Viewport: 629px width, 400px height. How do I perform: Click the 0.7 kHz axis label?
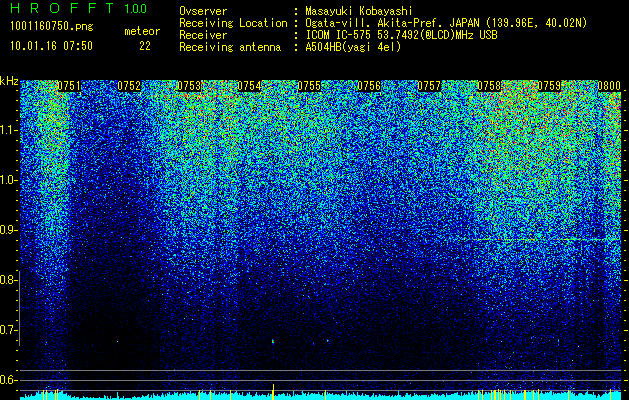point(8,330)
